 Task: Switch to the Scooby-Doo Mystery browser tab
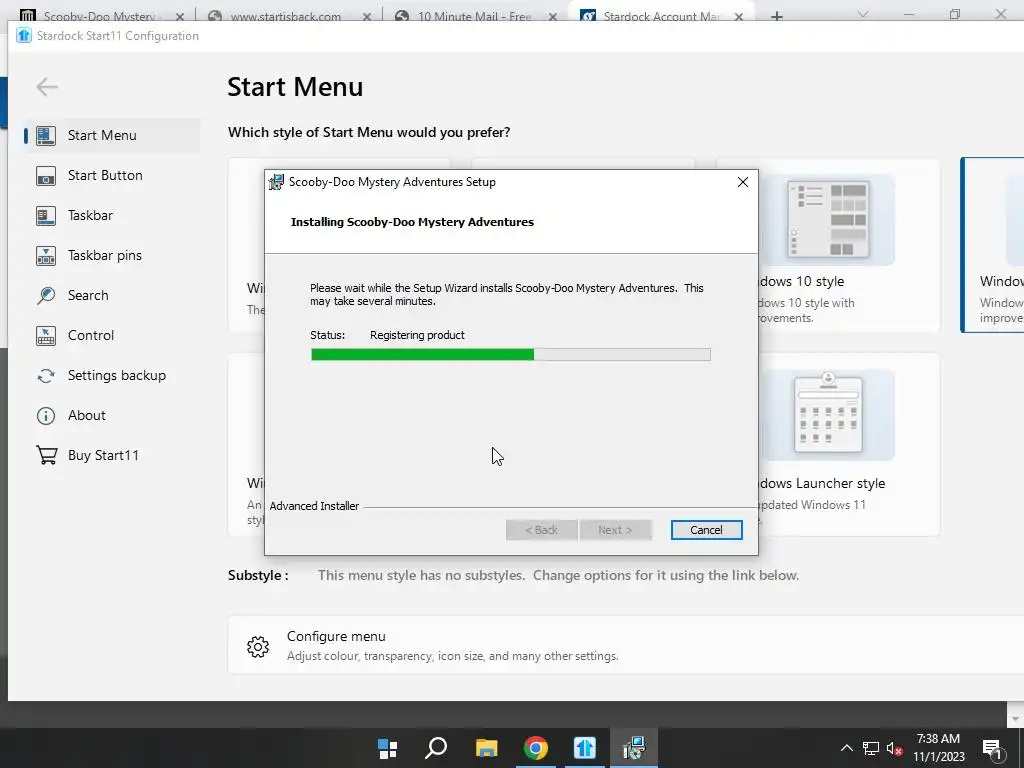(x=98, y=16)
